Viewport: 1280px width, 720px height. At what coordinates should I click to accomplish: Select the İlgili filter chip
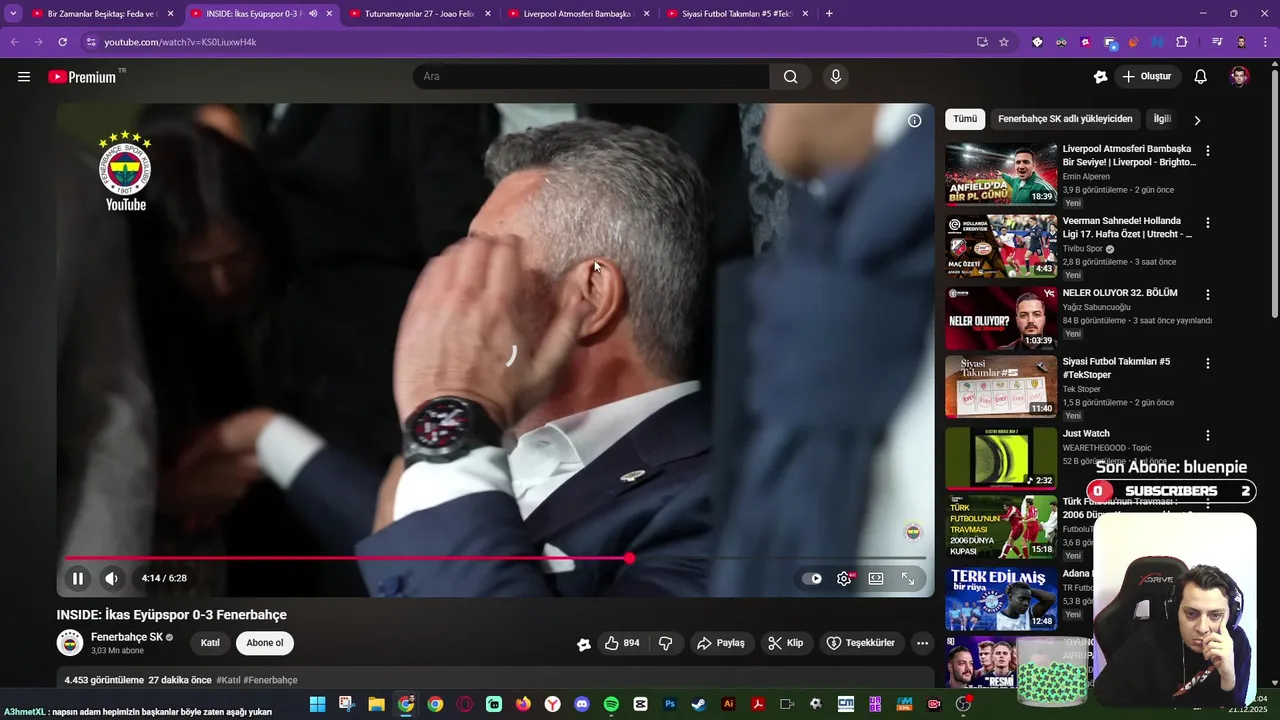[x=1162, y=119]
